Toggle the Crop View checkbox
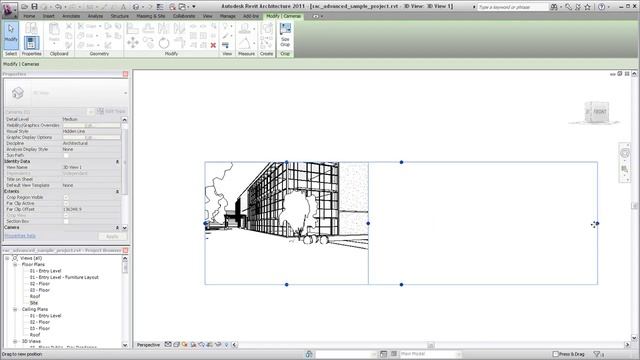 point(66,216)
